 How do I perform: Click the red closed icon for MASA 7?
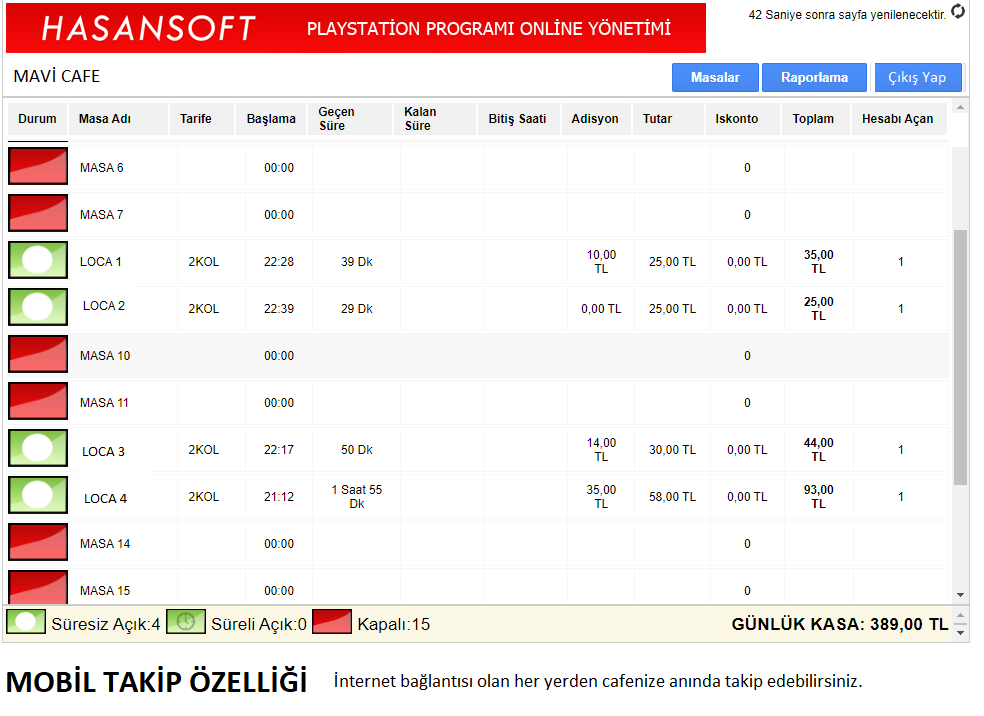coord(38,213)
